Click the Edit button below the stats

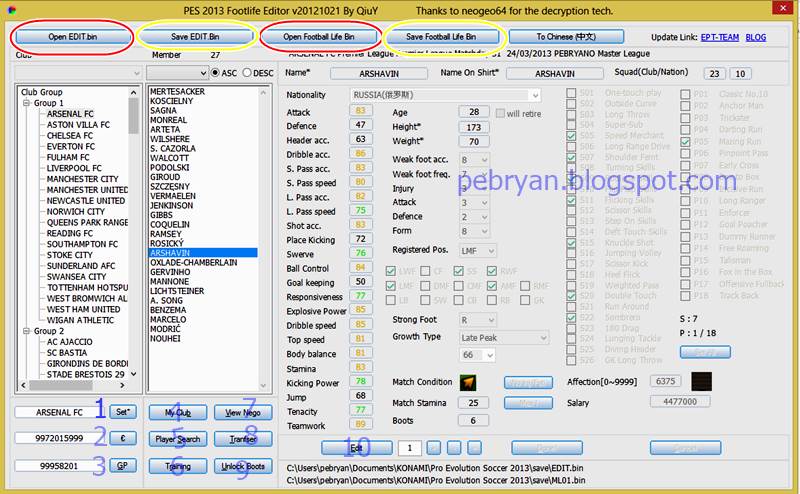[x=357, y=448]
